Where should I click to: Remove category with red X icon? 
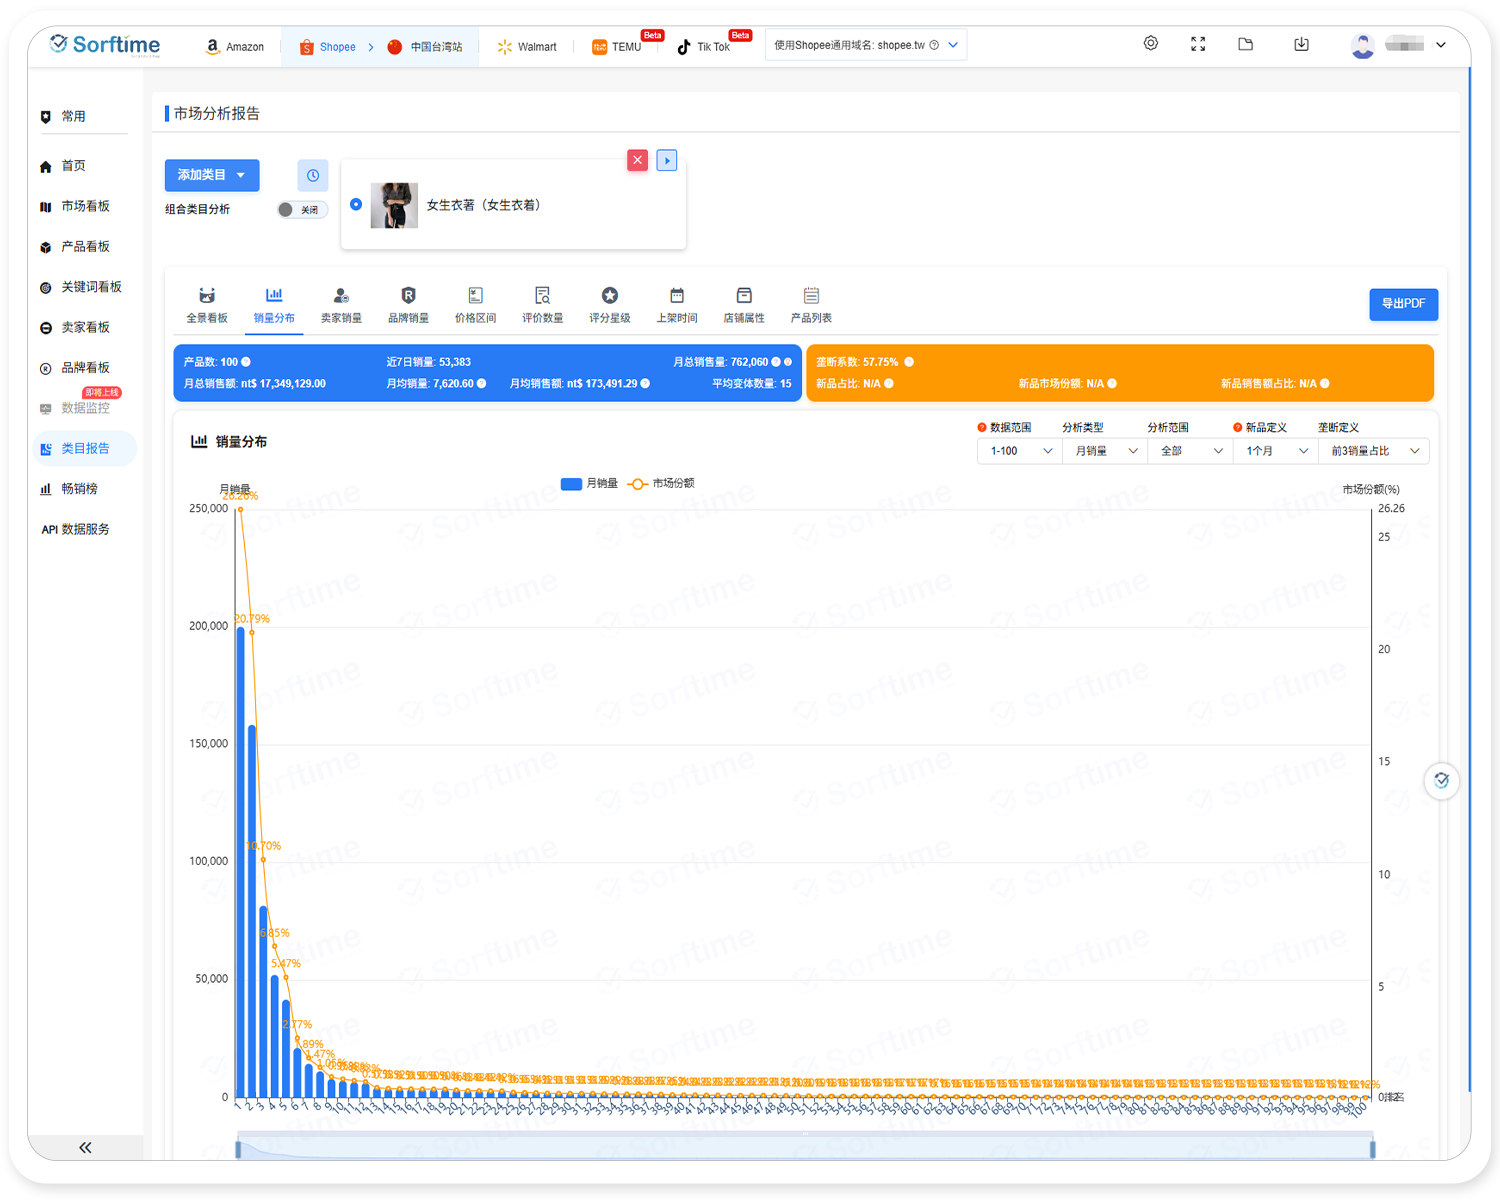point(637,160)
